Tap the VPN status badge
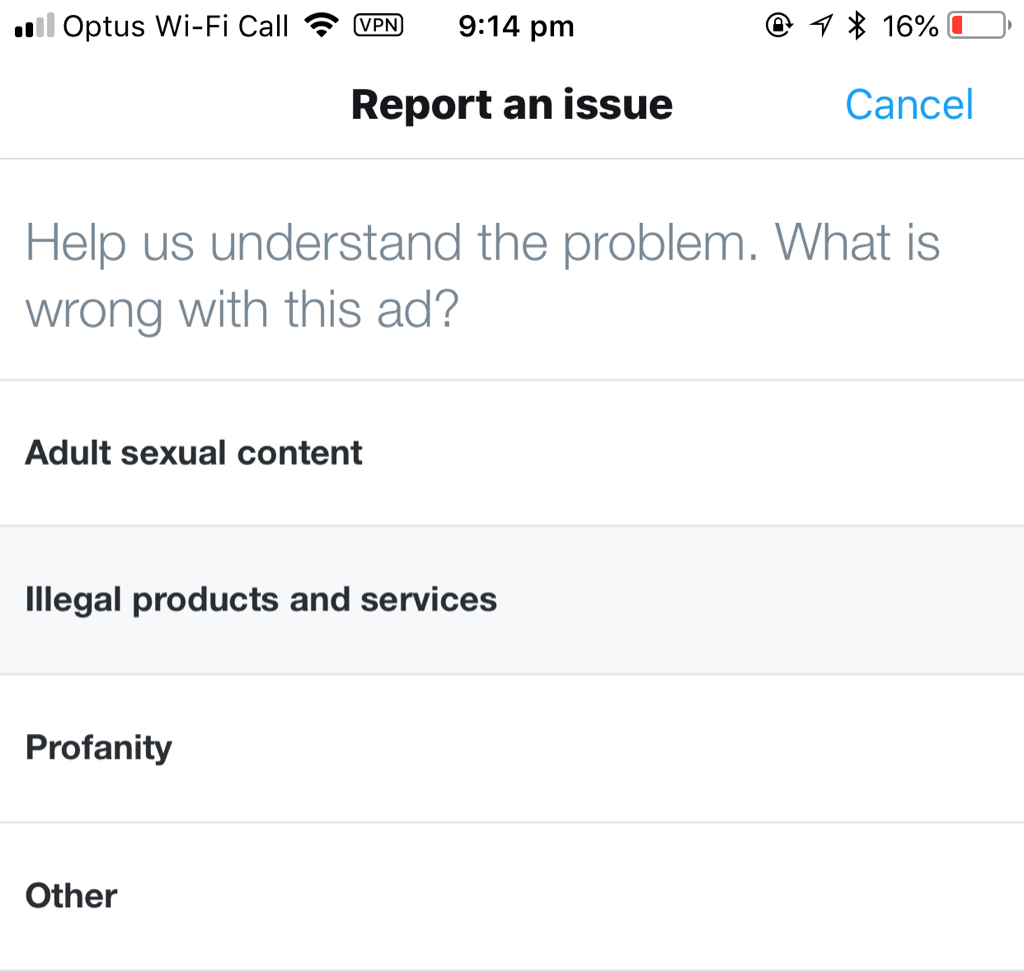Screen dimensions: 1024x971 pos(378,26)
